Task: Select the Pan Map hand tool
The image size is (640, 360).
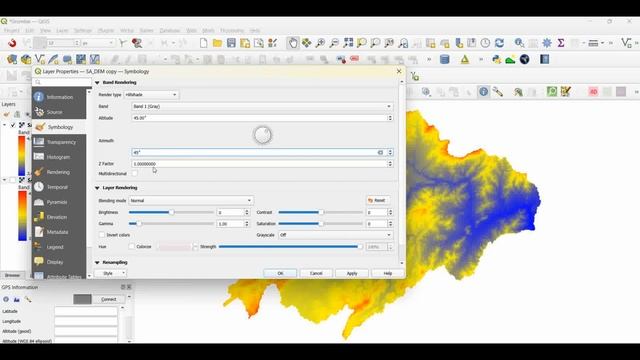Action: click(x=293, y=43)
